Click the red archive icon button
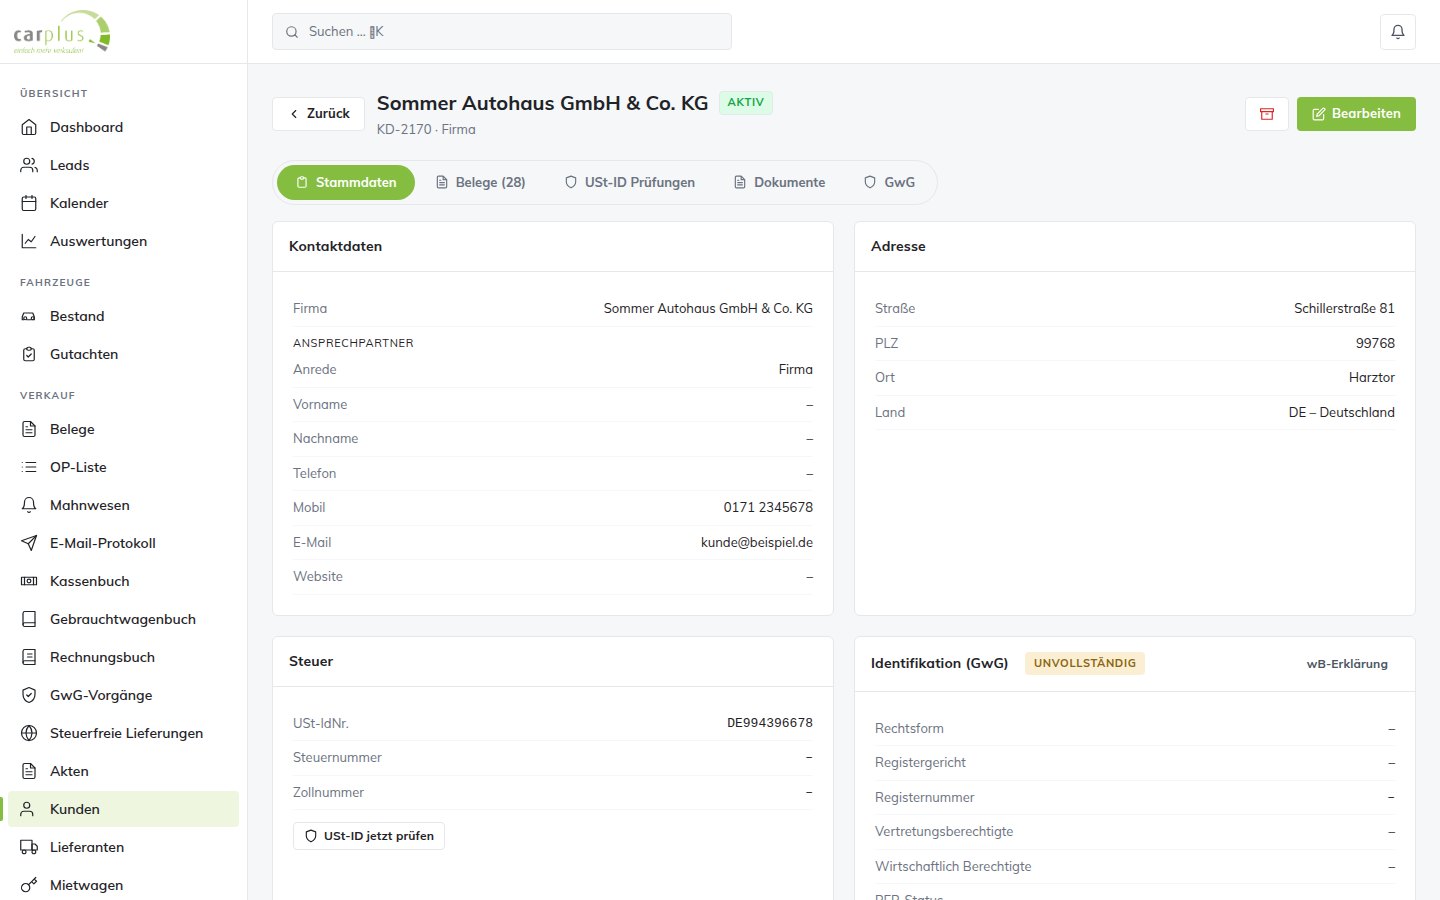This screenshot has width=1440, height=900. click(x=1267, y=114)
